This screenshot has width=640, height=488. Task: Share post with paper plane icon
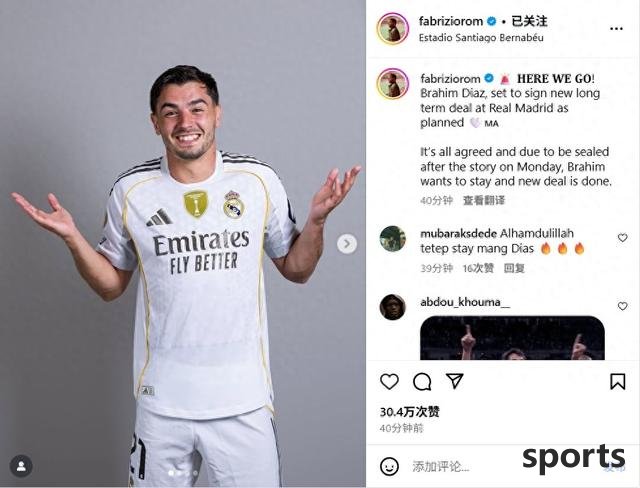[454, 381]
